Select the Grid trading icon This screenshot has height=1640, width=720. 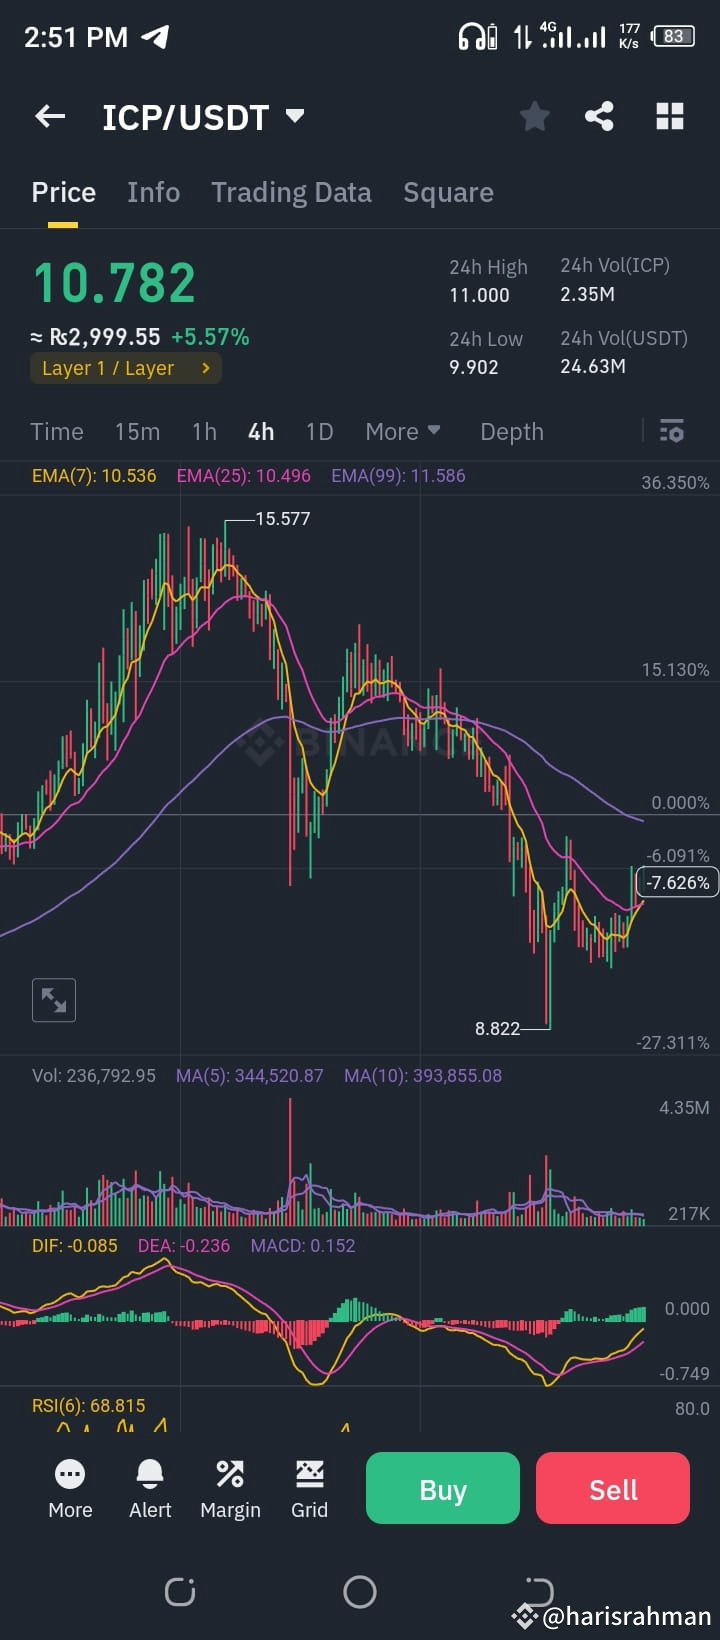(310, 1488)
